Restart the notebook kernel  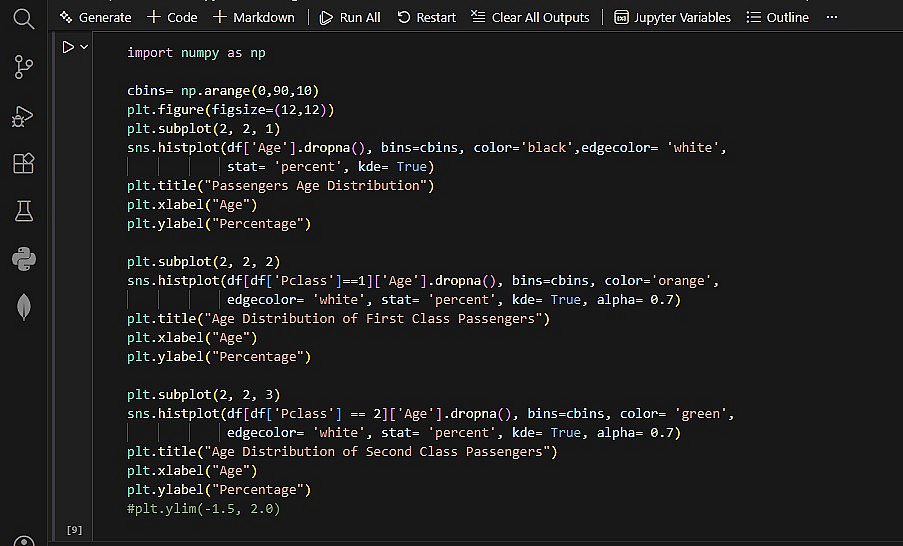point(427,17)
